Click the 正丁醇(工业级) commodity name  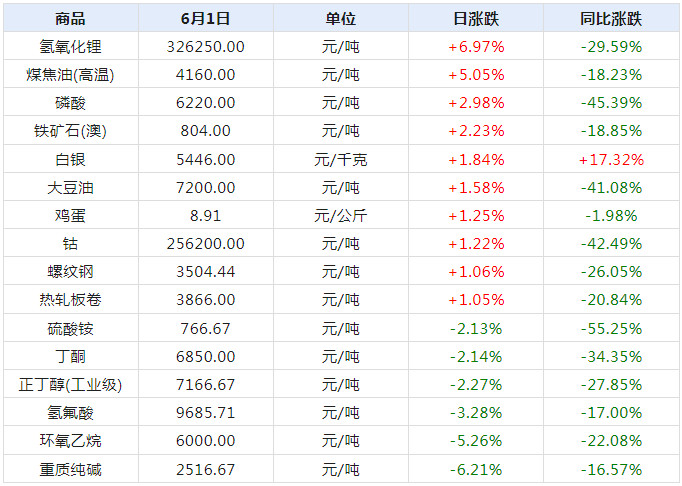click(x=70, y=384)
